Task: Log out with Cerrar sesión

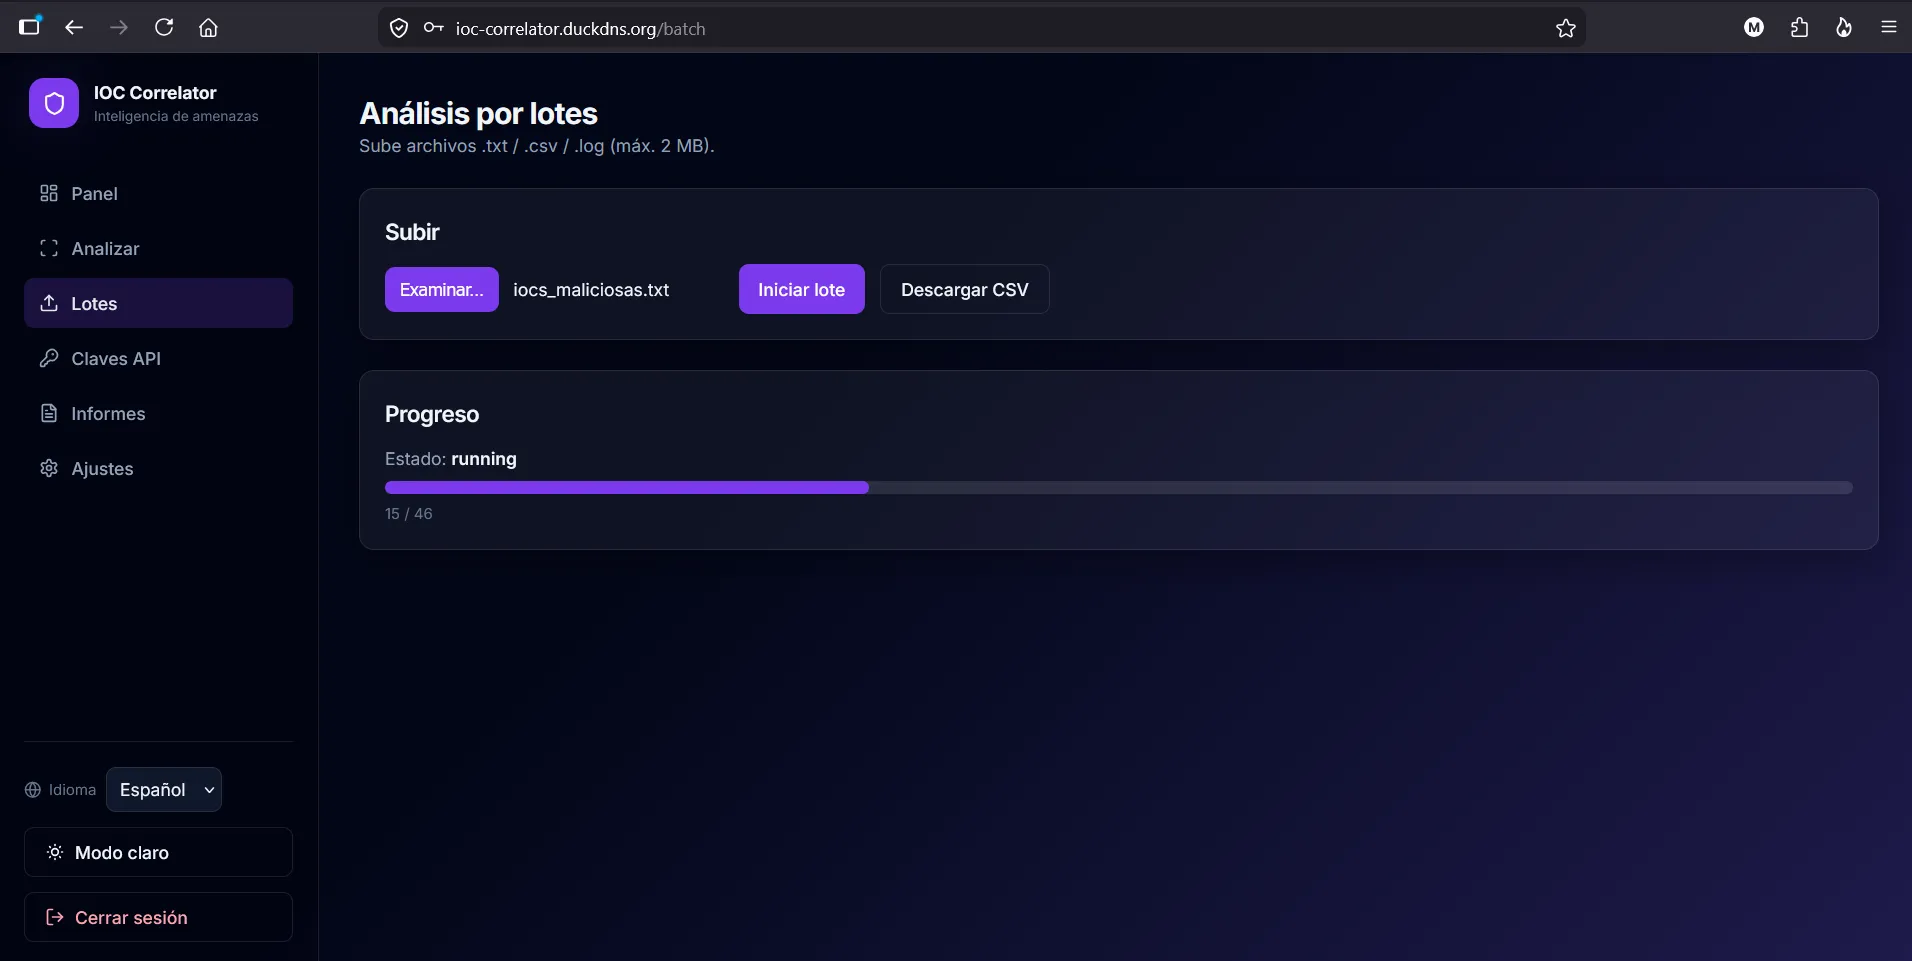Action: click(x=158, y=917)
